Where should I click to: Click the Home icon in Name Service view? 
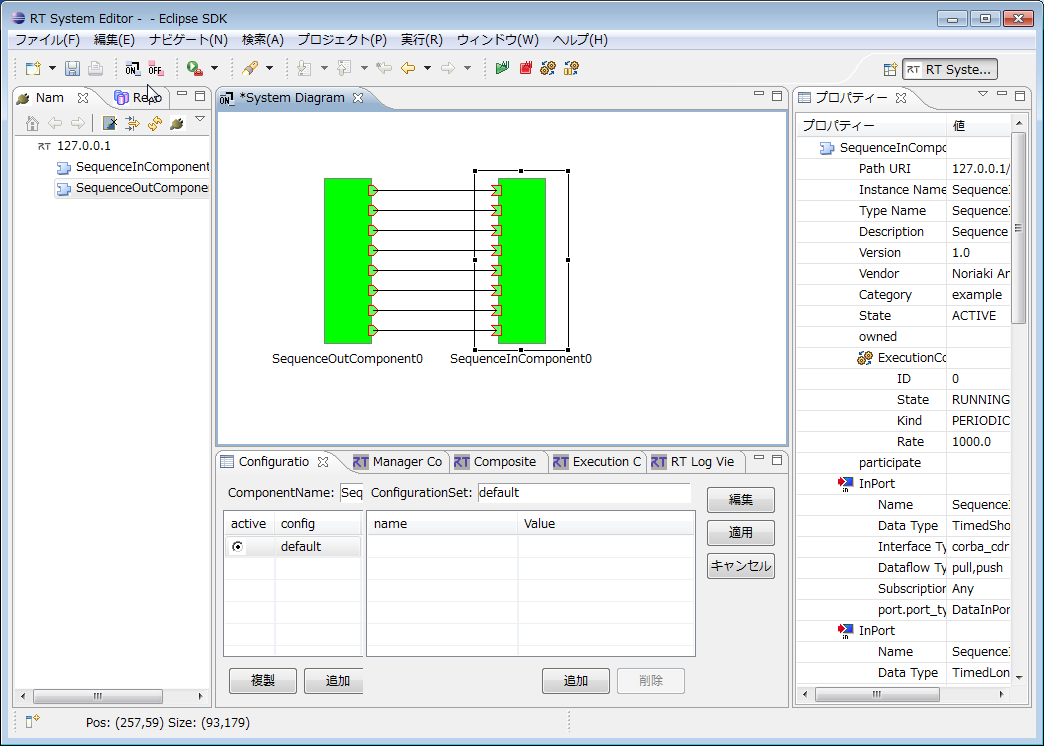[x=32, y=123]
